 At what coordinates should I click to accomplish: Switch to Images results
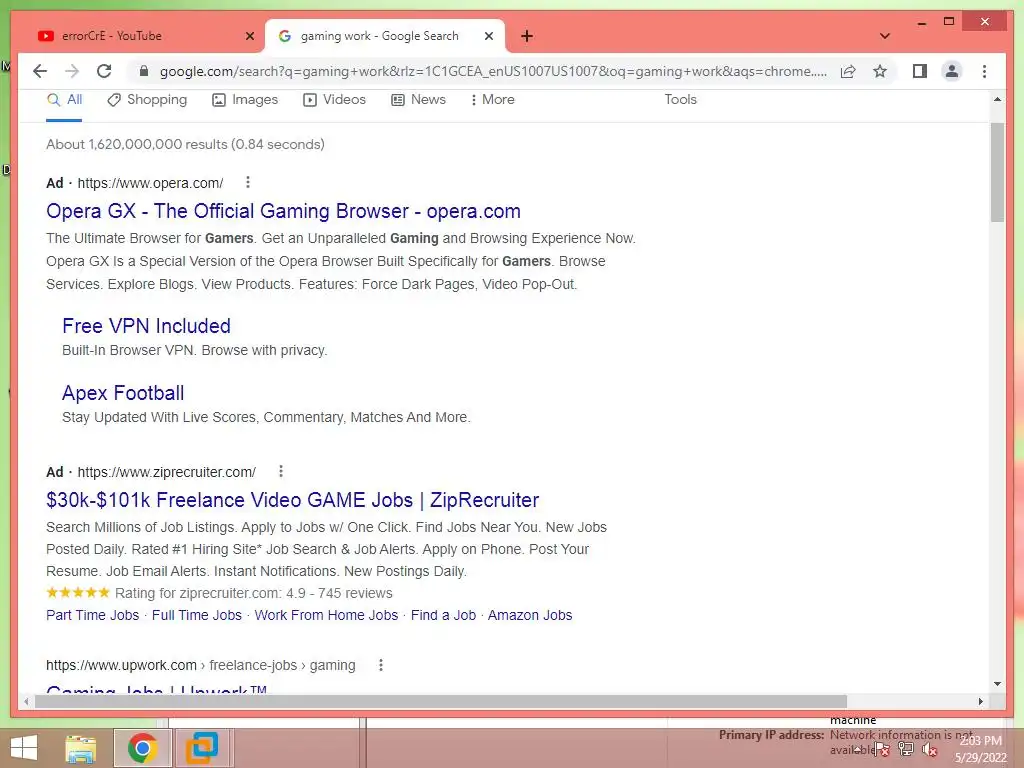(245, 100)
